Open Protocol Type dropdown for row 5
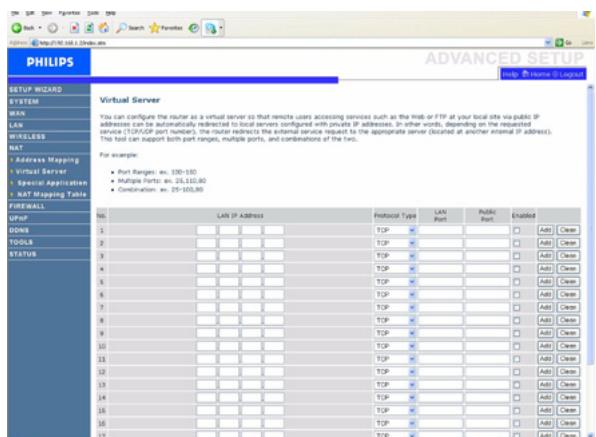 412,282
